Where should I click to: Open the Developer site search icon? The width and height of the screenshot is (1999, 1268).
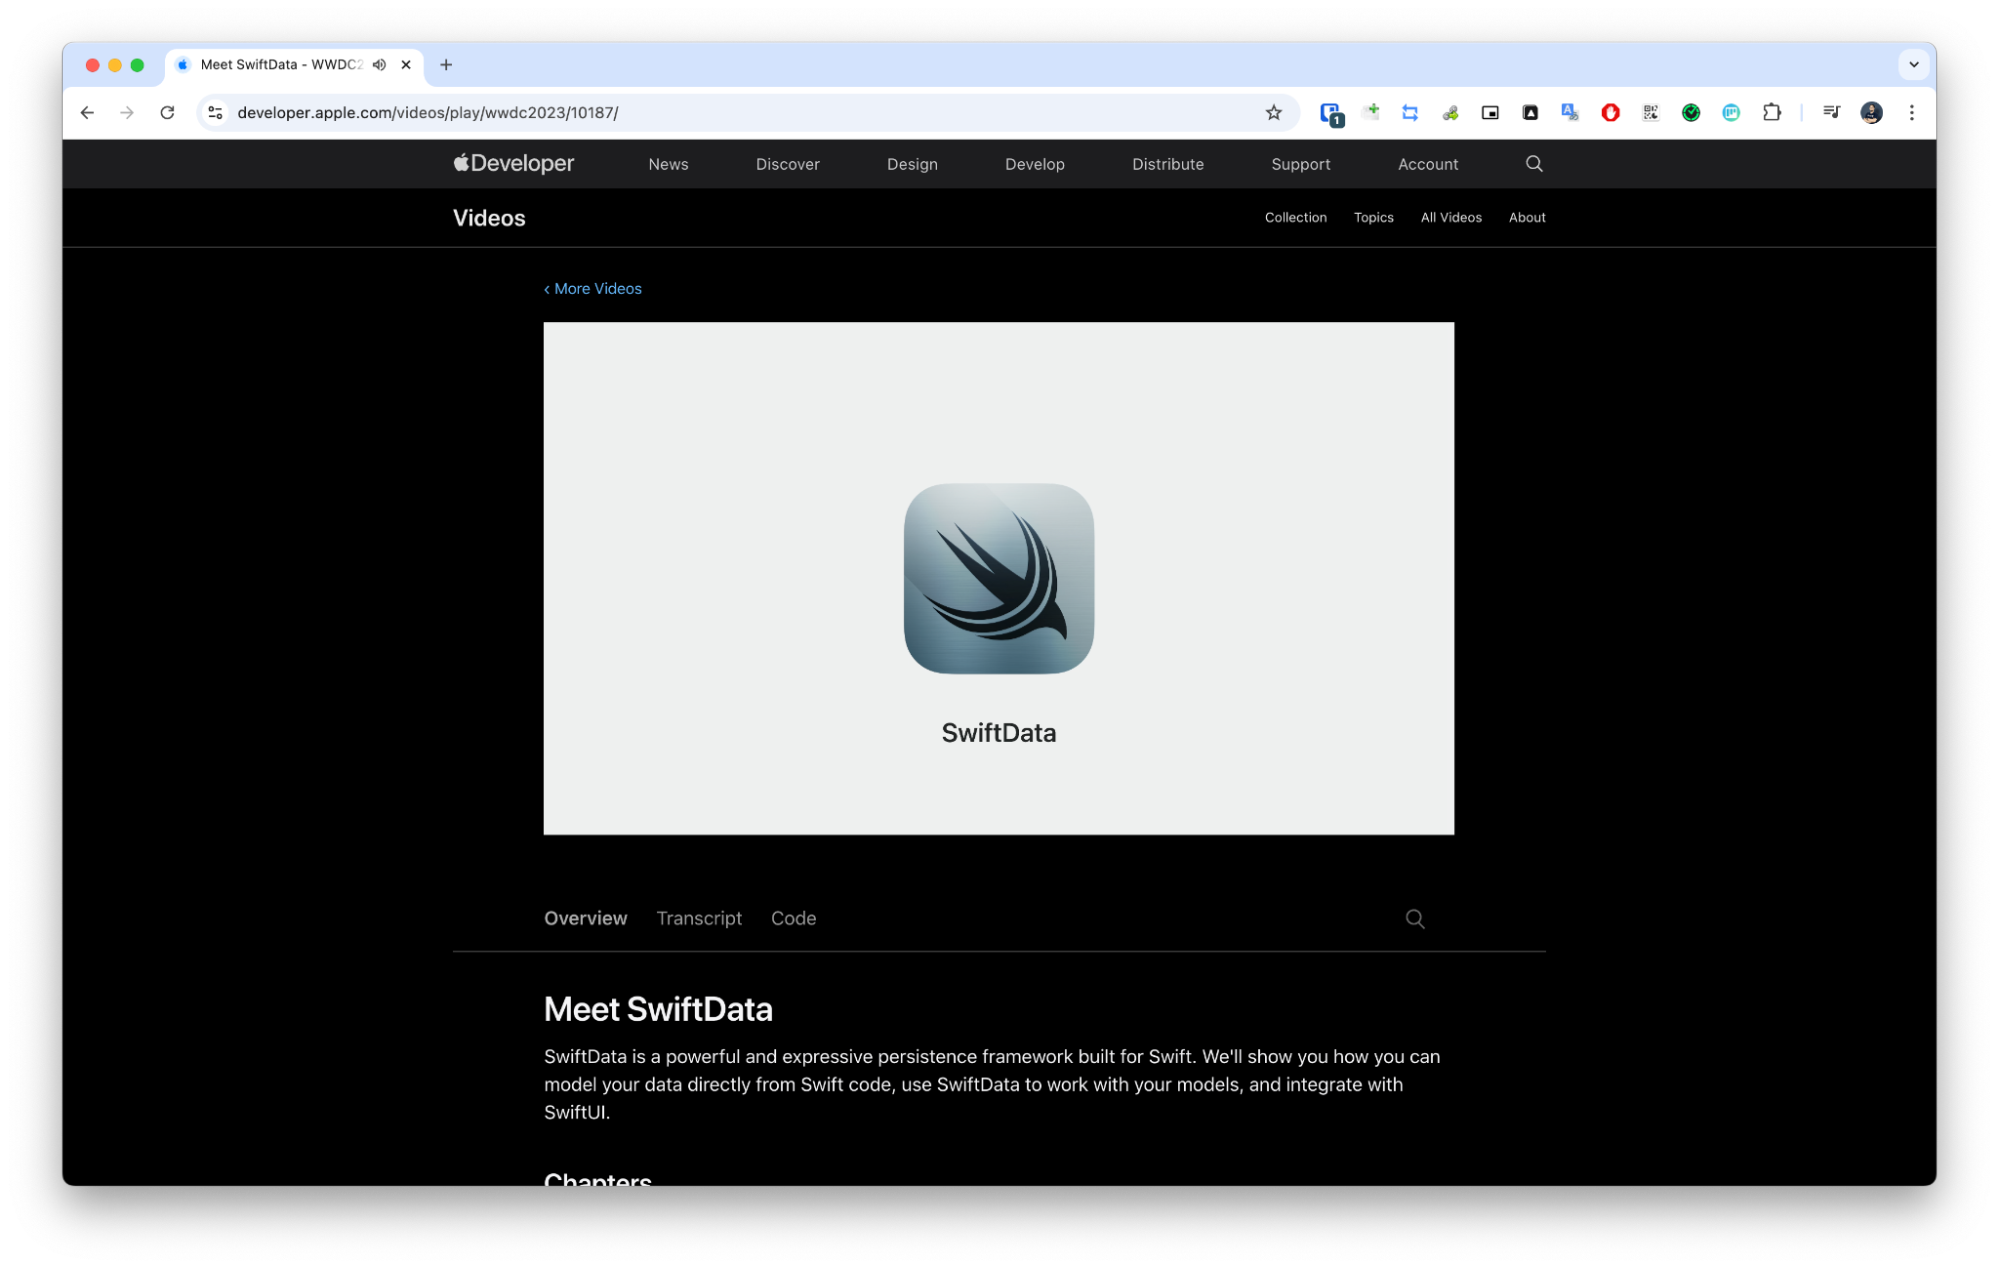(1534, 164)
